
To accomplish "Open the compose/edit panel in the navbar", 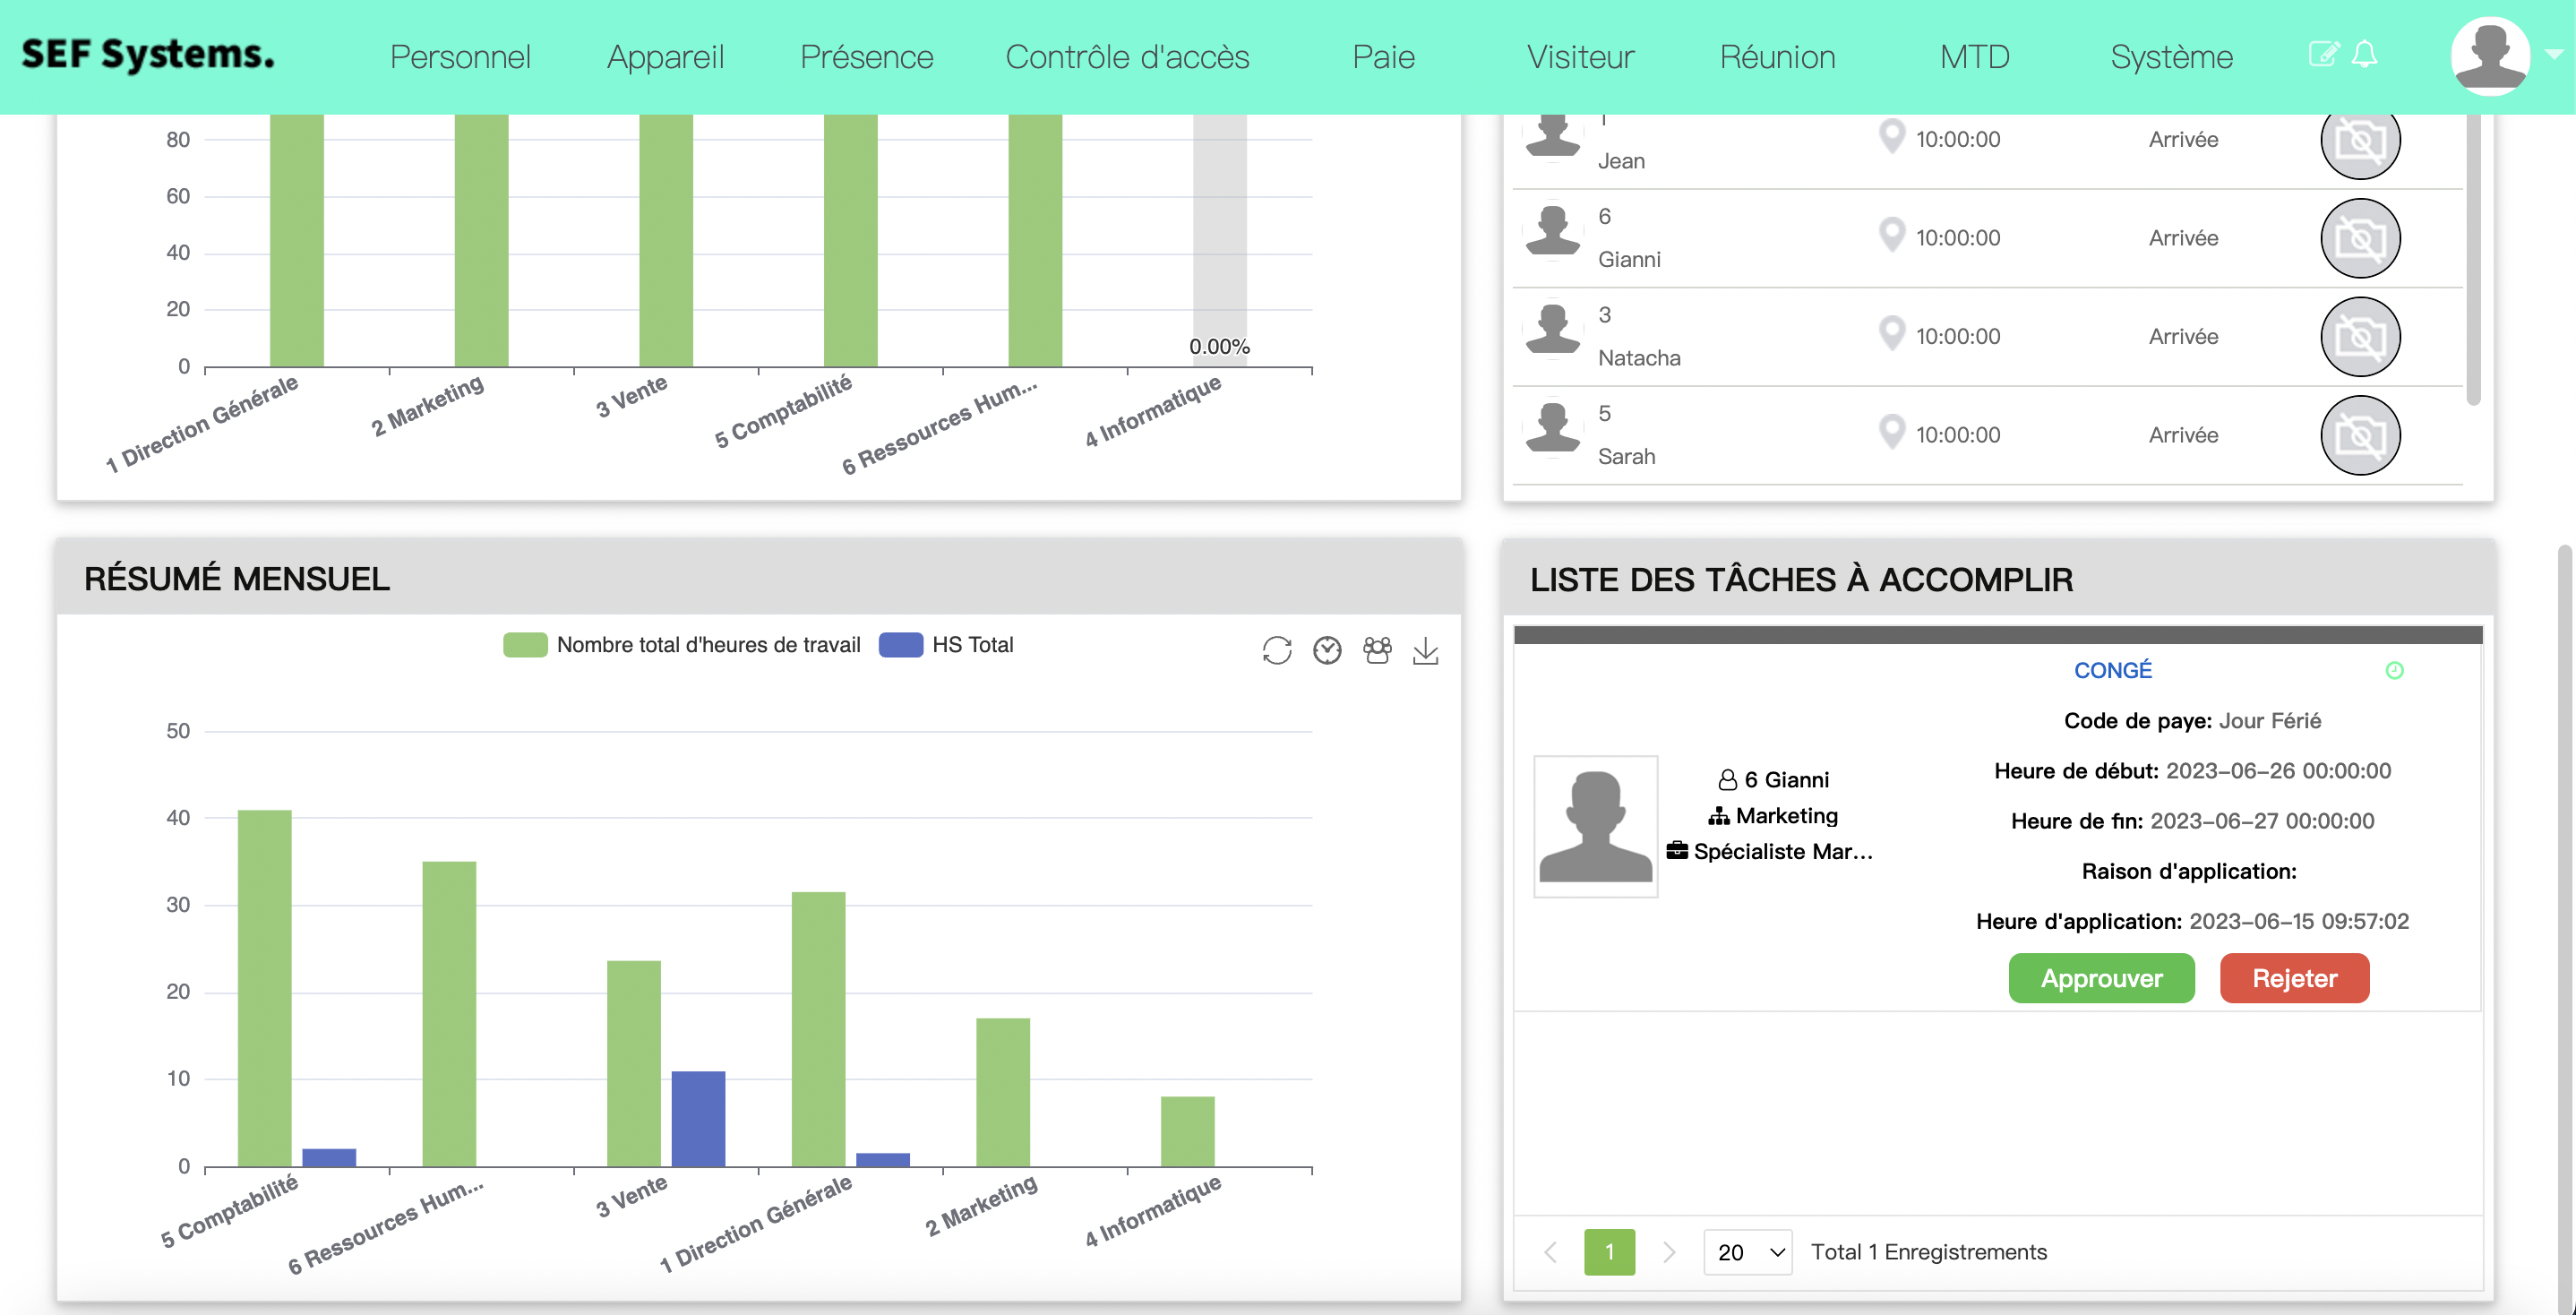I will [x=2323, y=55].
